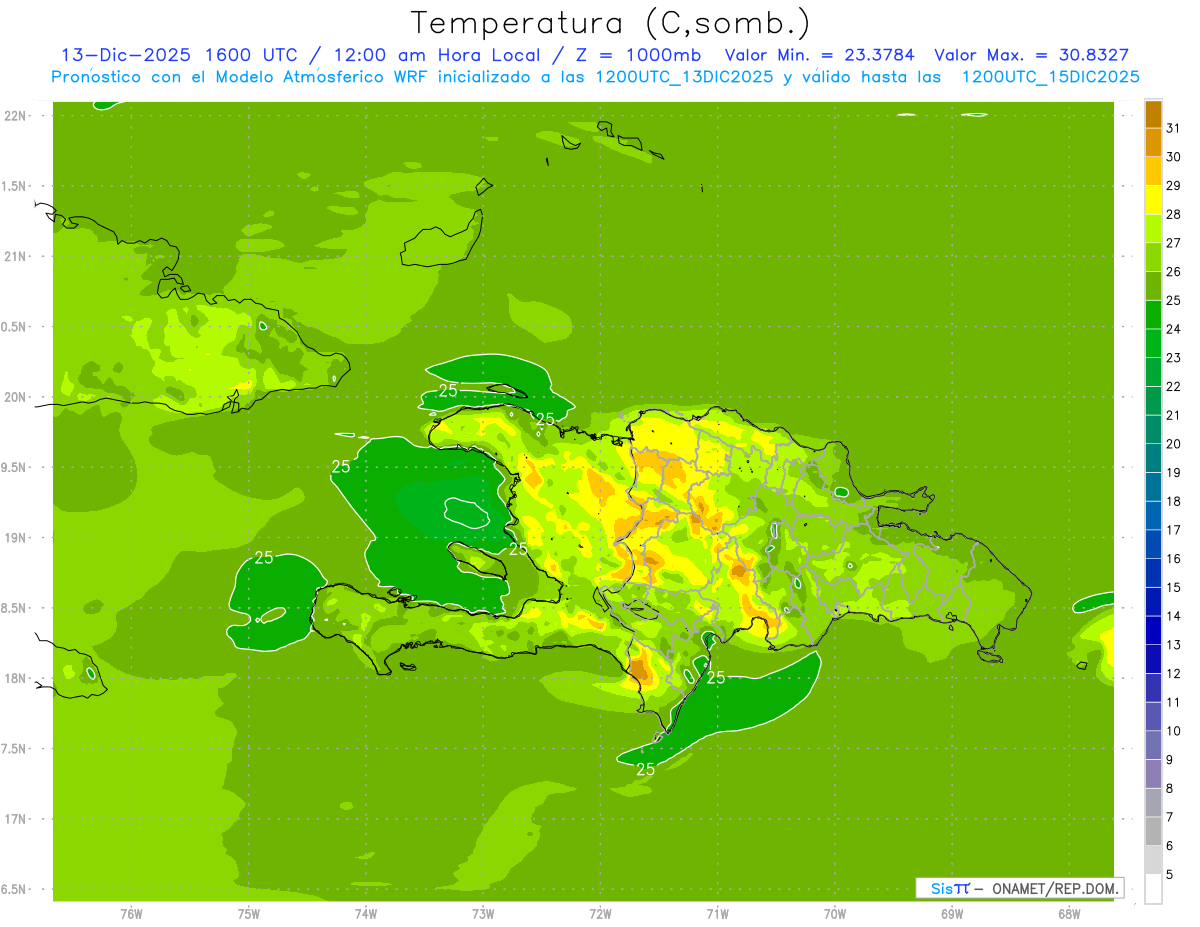Click "Valor Min. = 23.3784" value
This screenshot has height=927, width=1200.
tap(819, 55)
